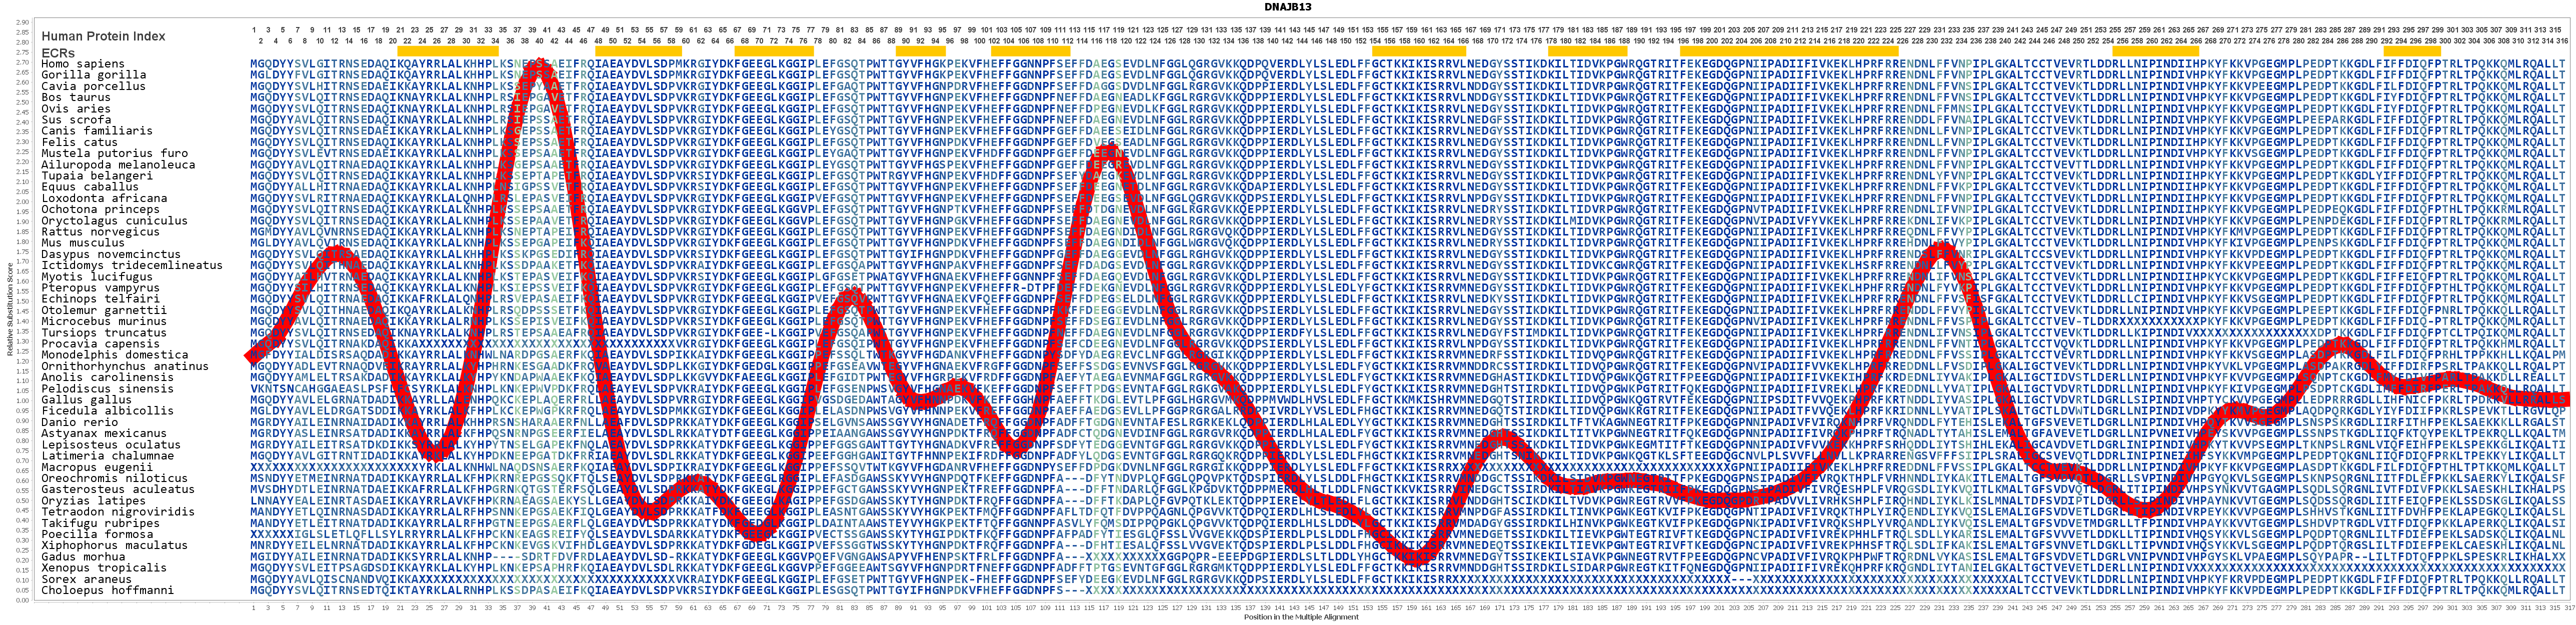
Task: Select the Ornithorhynchus anatinus row label
Action: 125,366
